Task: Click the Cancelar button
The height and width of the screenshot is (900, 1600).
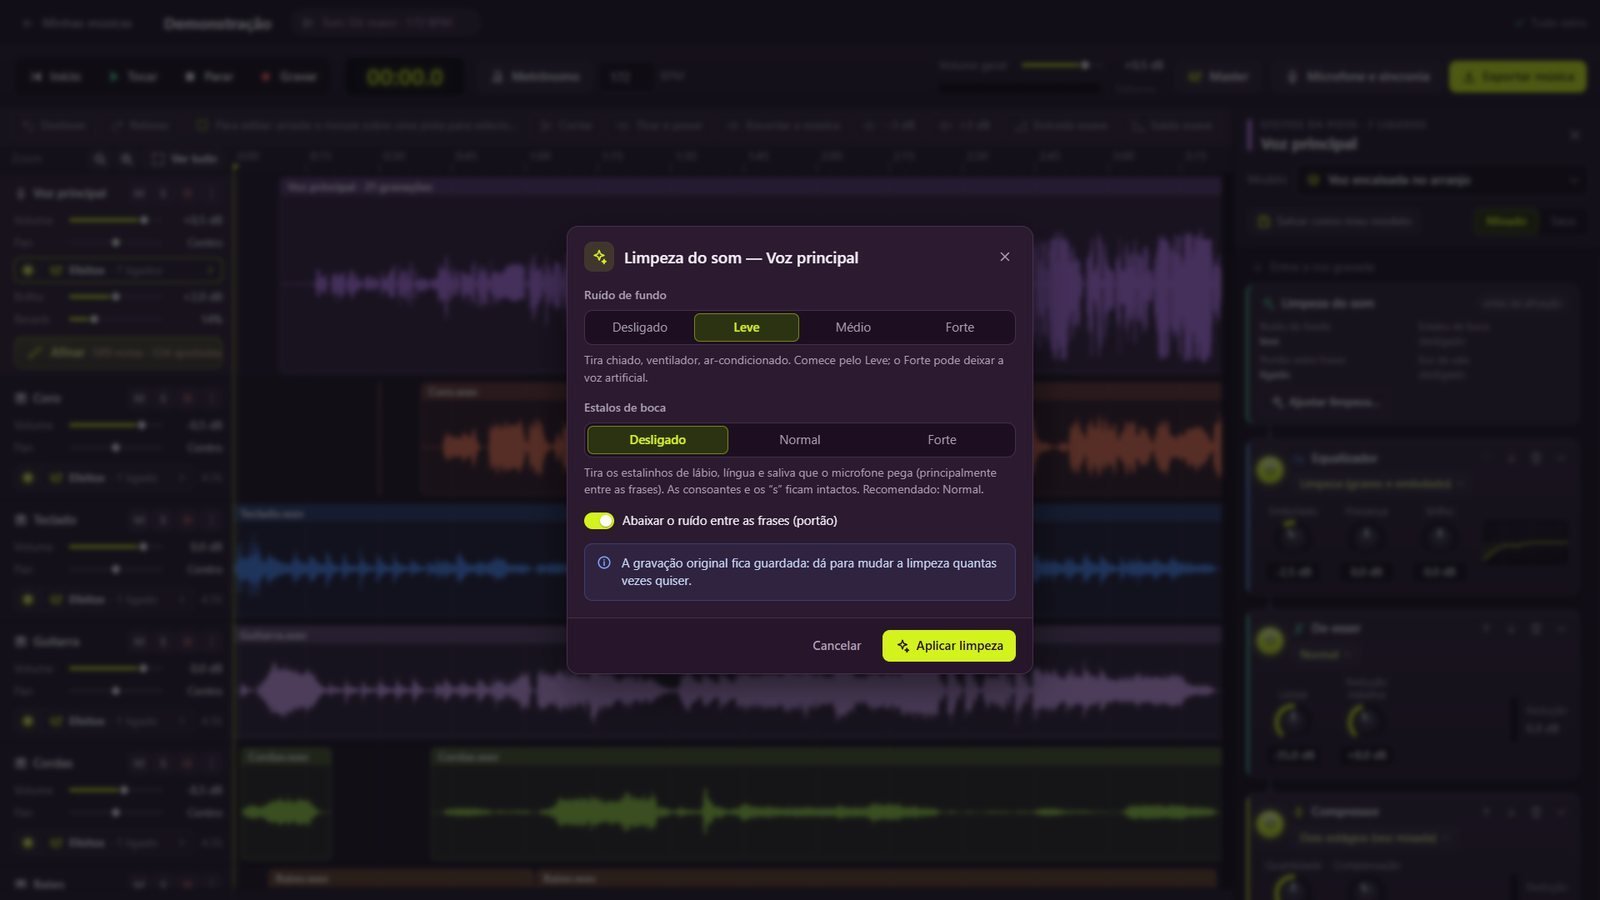Action: coord(837,646)
